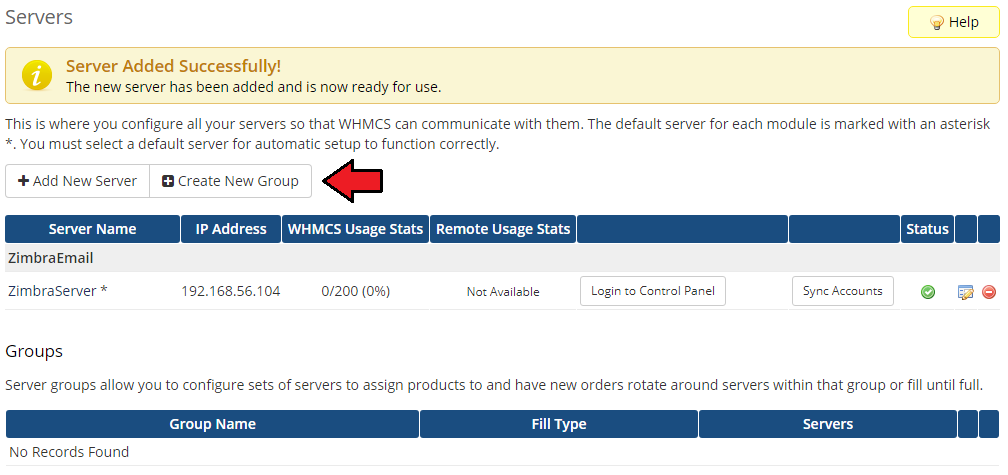Click the WHMCS Usage Stats header
Viewport: 1008px width, 475px height.
click(356, 229)
